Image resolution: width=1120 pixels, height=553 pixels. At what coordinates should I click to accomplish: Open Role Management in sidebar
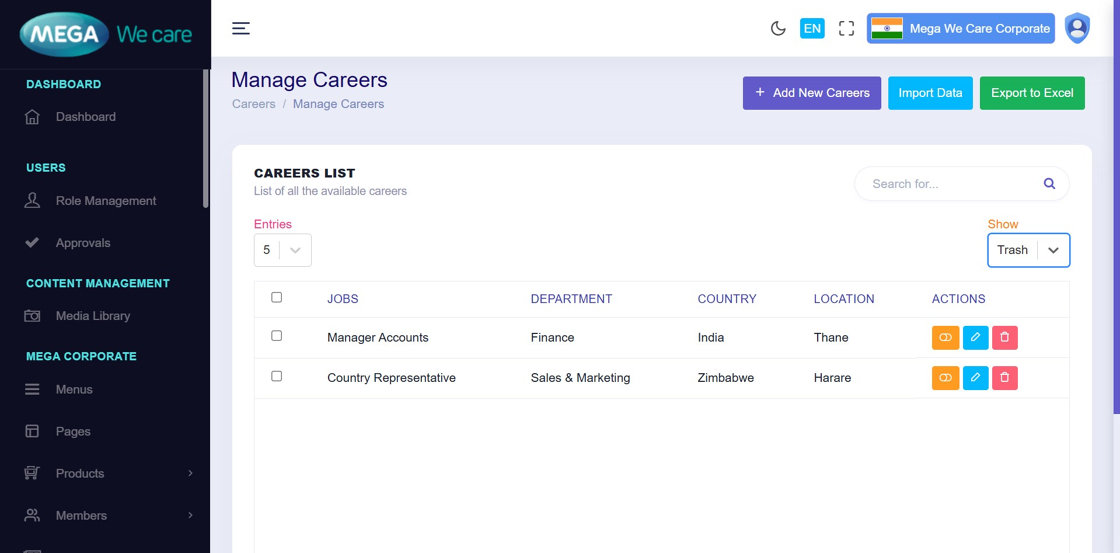pos(106,201)
